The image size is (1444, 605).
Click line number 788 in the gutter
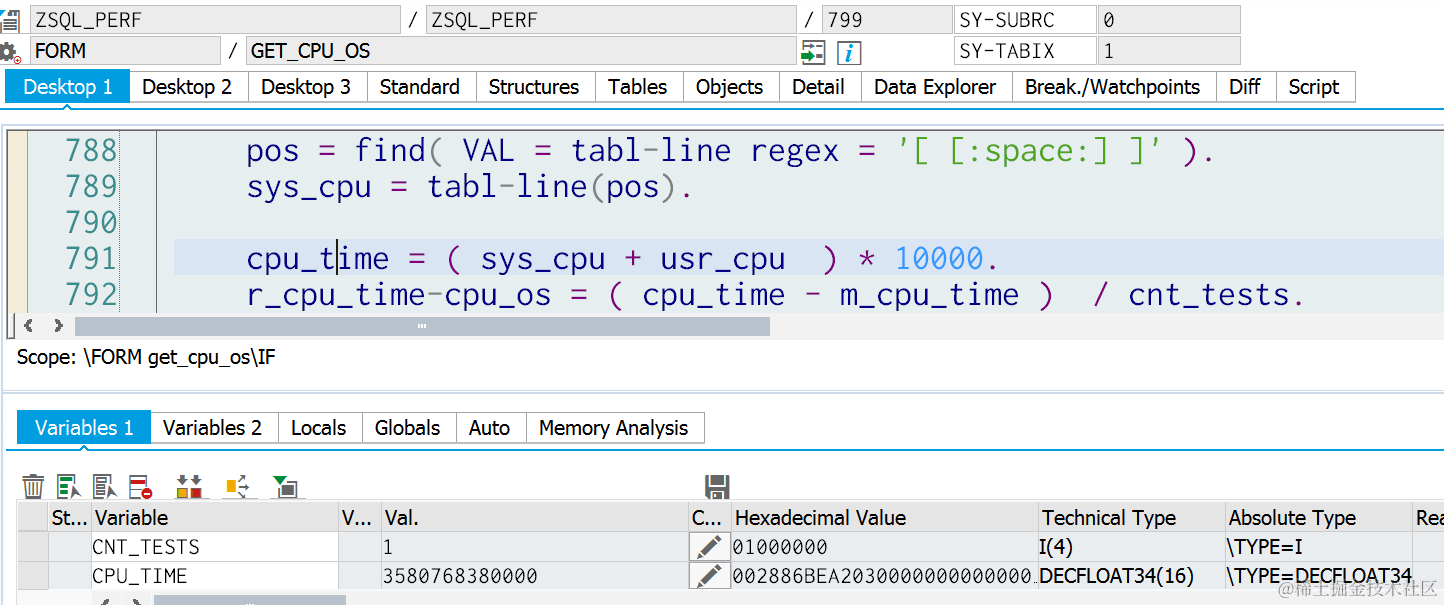click(x=91, y=150)
